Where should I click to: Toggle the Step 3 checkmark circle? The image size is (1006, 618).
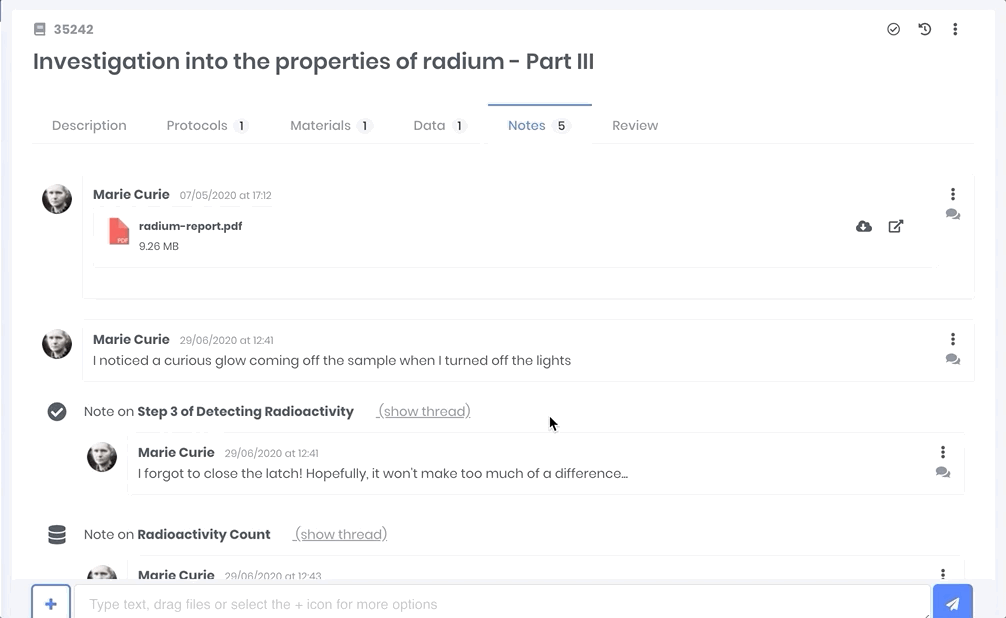coord(57,412)
